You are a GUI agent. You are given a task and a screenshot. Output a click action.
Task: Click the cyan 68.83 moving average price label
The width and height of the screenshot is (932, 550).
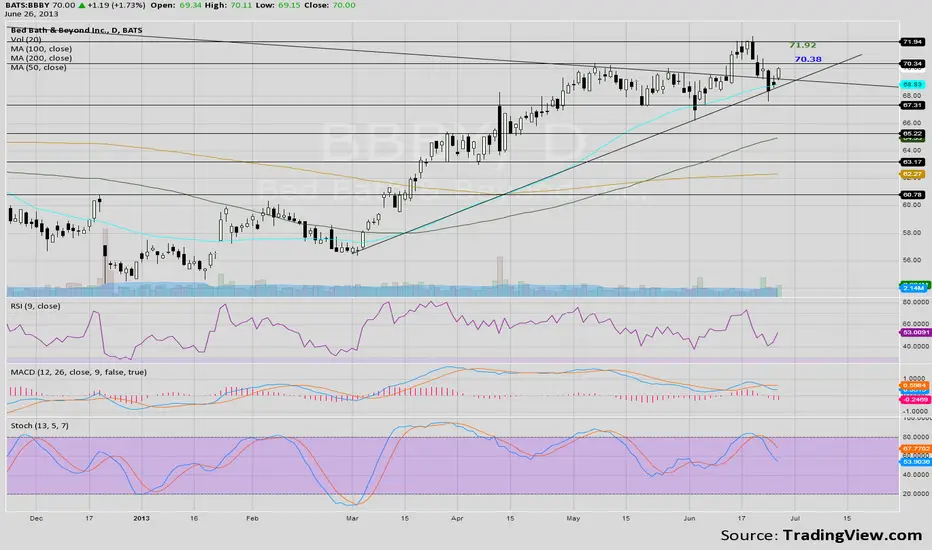pyautogui.click(x=912, y=84)
